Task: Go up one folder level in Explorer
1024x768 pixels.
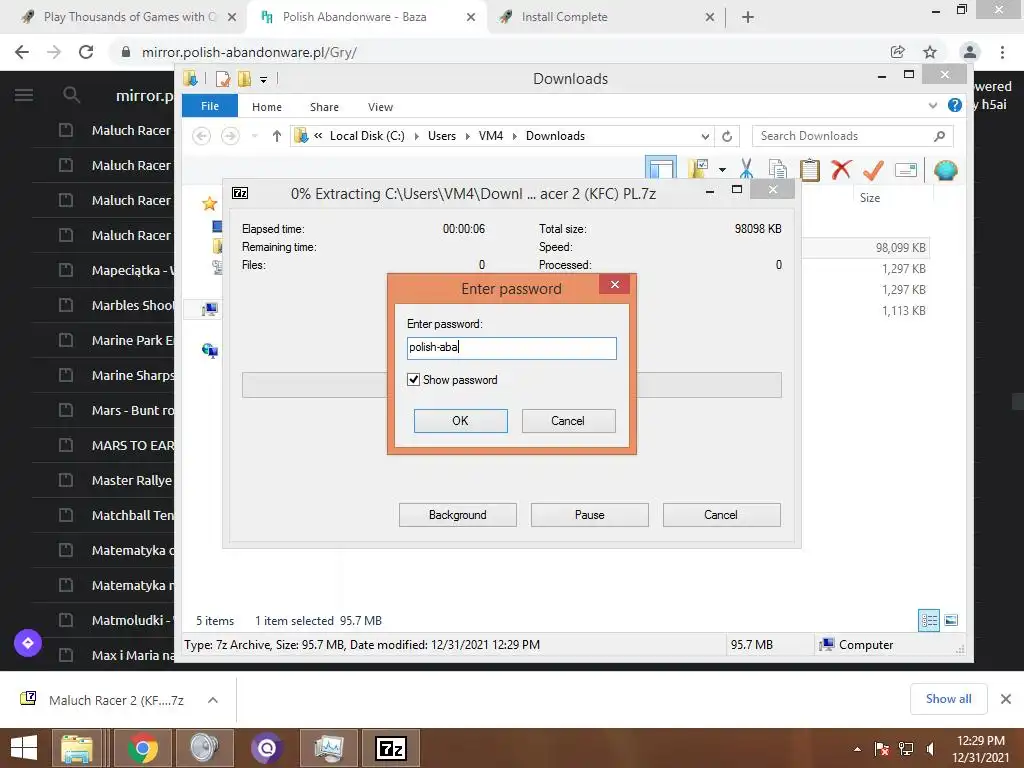Action: pyautogui.click(x=276, y=136)
